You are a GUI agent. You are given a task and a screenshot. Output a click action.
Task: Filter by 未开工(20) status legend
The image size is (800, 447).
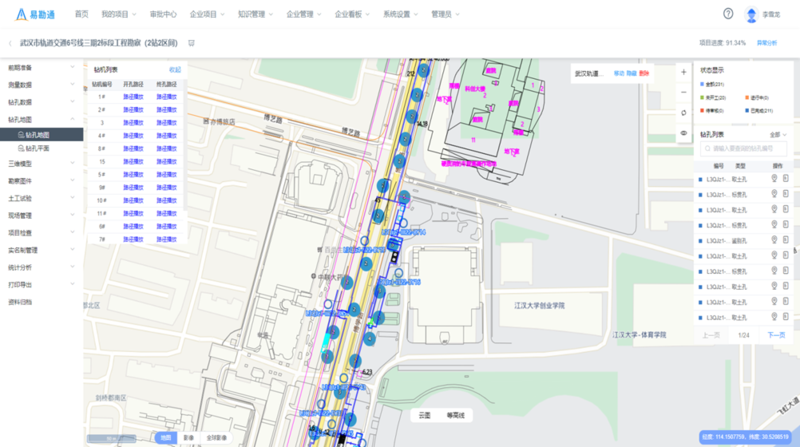pyautogui.click(x=713, y=97)
